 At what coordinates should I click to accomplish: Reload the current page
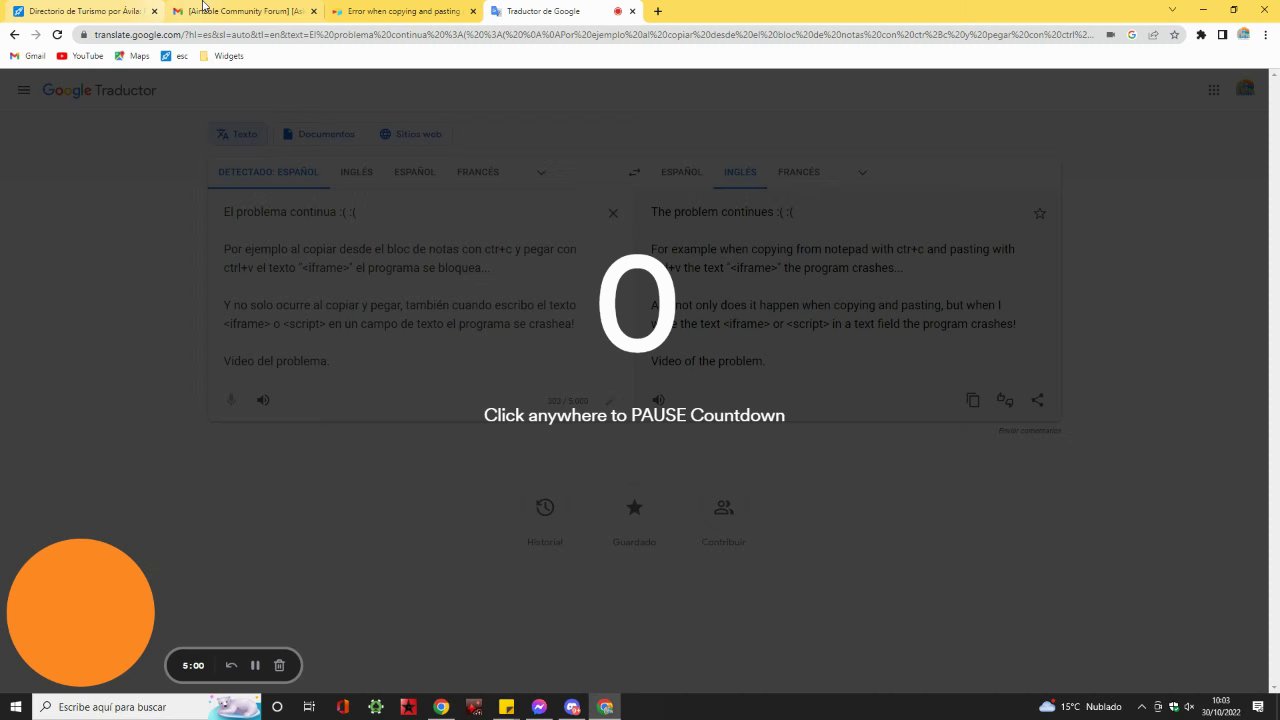58,34
